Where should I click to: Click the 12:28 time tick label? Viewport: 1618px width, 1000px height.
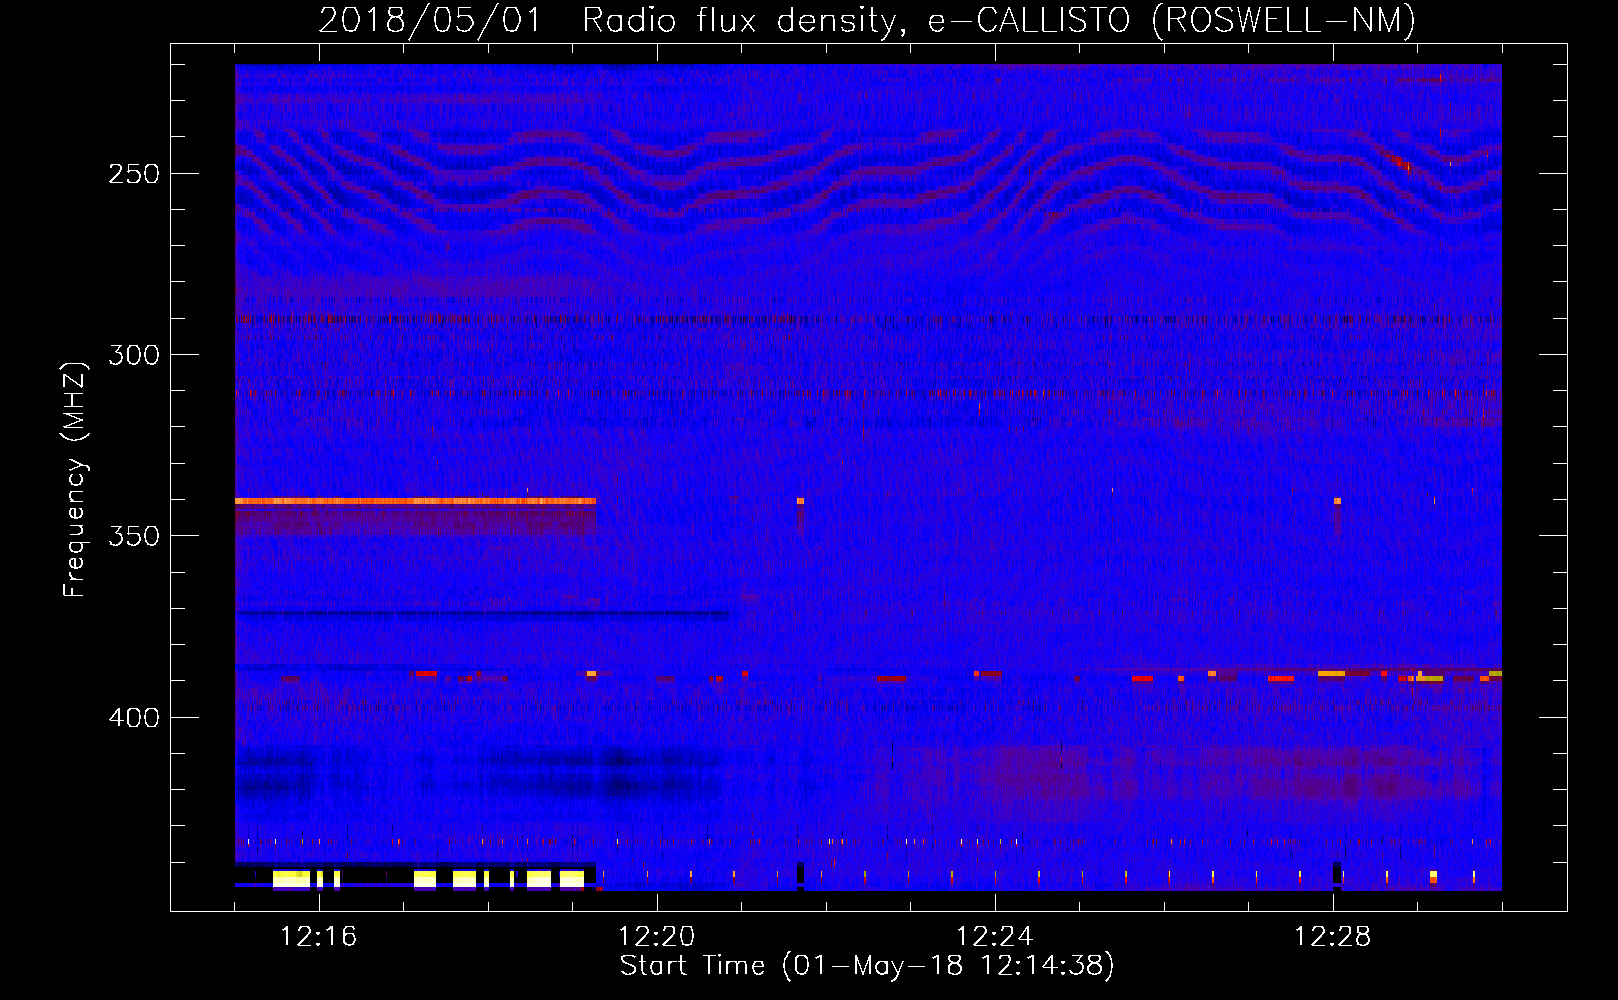pyautogui.click(x=1332, y=936)
